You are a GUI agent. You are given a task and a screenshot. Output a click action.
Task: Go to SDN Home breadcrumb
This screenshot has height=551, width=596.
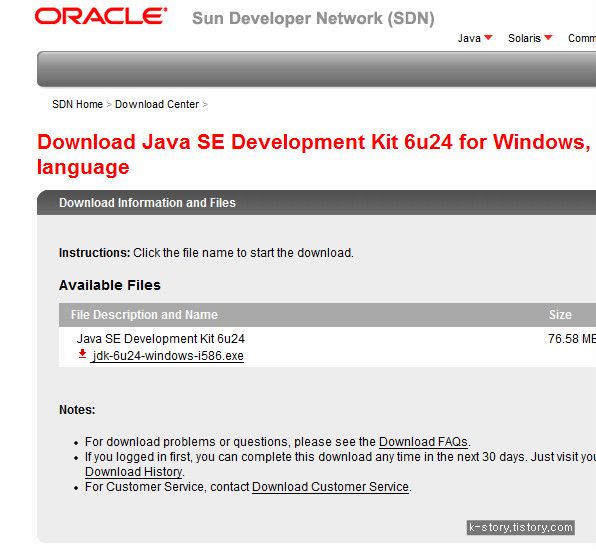78,104
